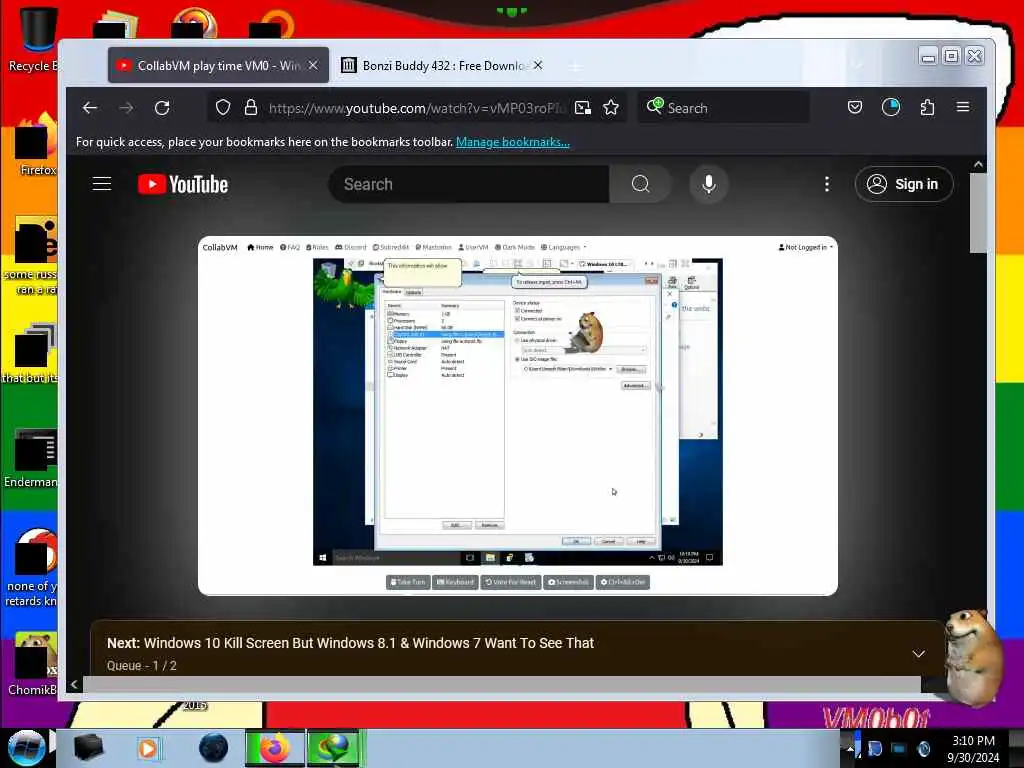Click horizontal scrollbar left arrow
Image resolution: width=1024 pixels, height=768 pixels.
click(x=74, y=684)
